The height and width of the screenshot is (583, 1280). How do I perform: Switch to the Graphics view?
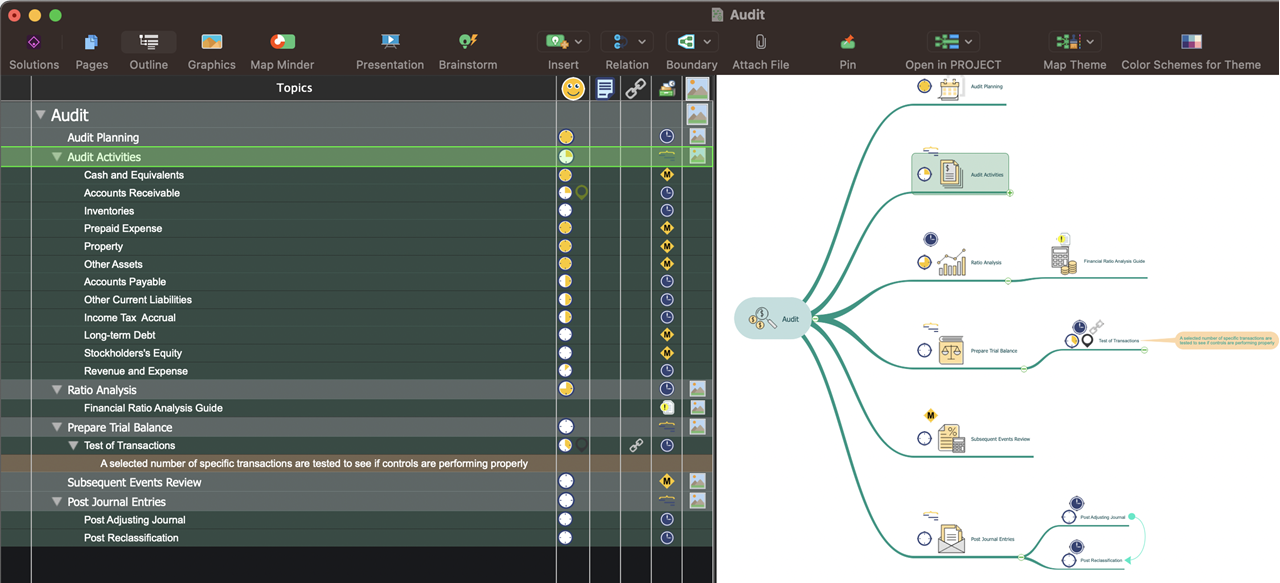tap(211, 48)
